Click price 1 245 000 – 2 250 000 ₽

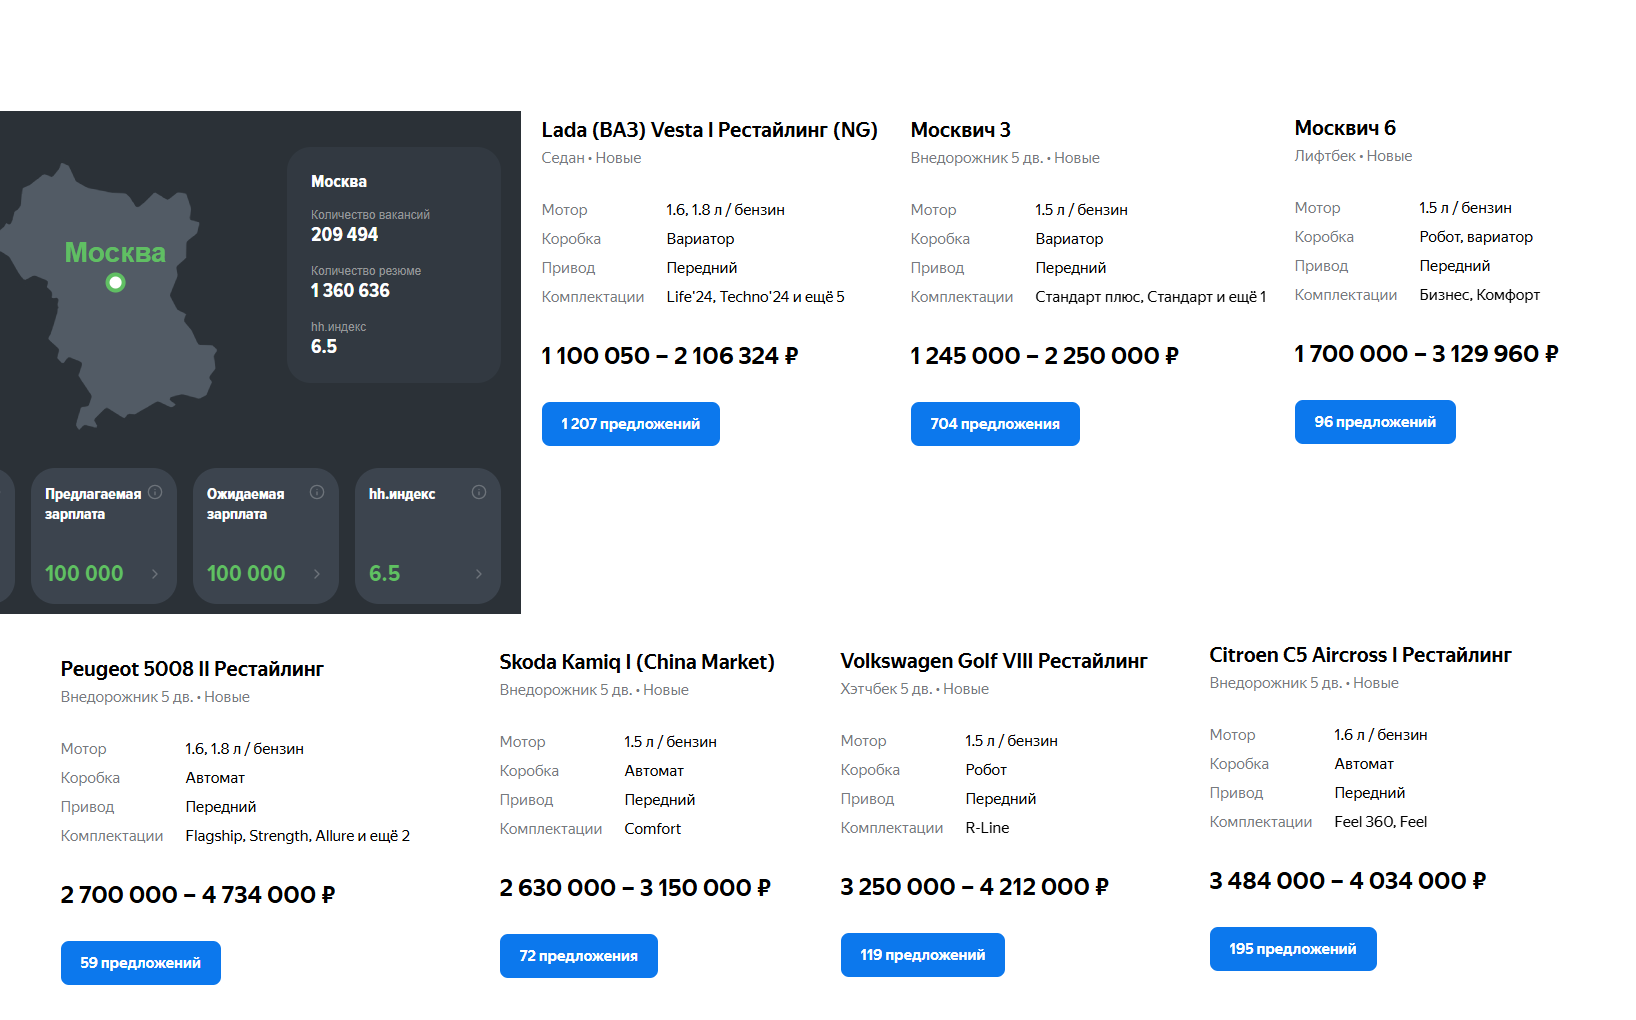(x=1045, y=356)
